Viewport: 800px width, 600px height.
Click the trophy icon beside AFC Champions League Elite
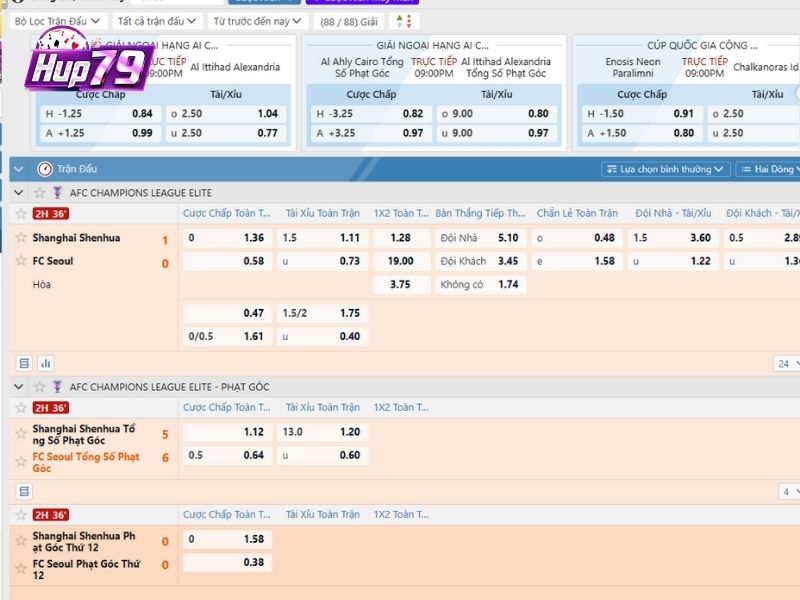point(57,192)
